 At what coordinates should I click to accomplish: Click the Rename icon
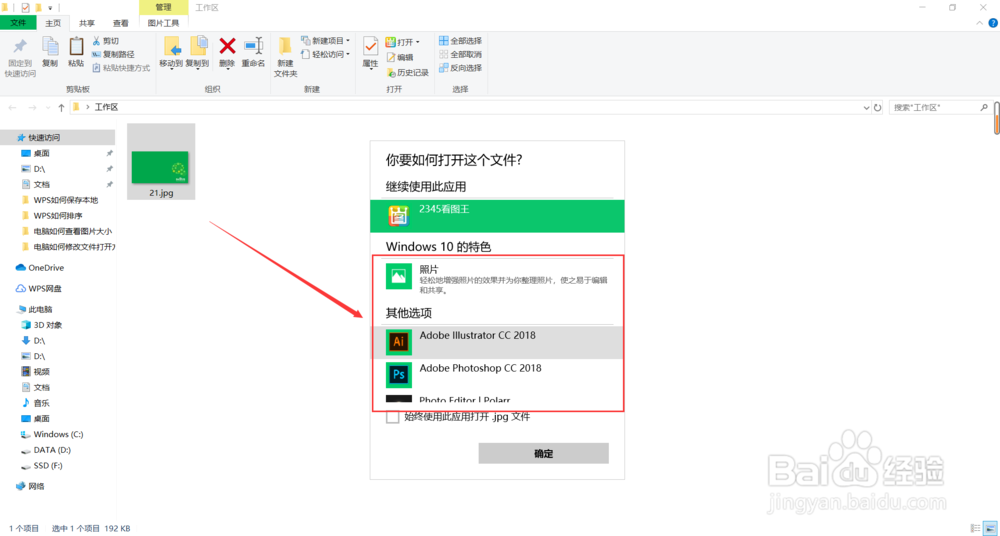coord(253,46)
